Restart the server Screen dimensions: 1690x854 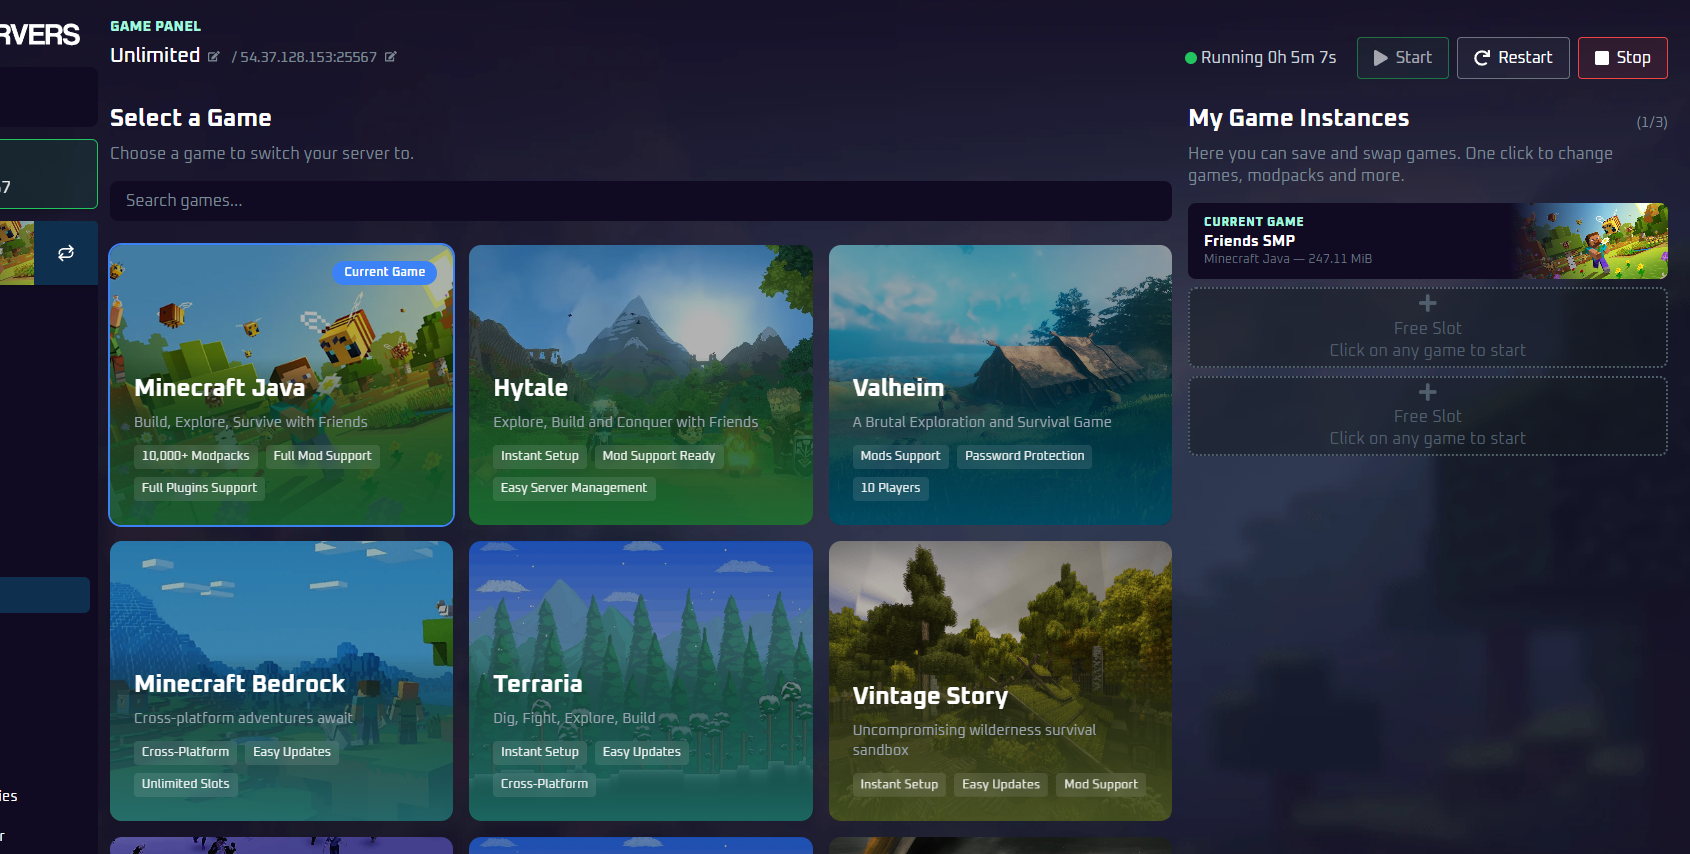(x=1512, y=58)
